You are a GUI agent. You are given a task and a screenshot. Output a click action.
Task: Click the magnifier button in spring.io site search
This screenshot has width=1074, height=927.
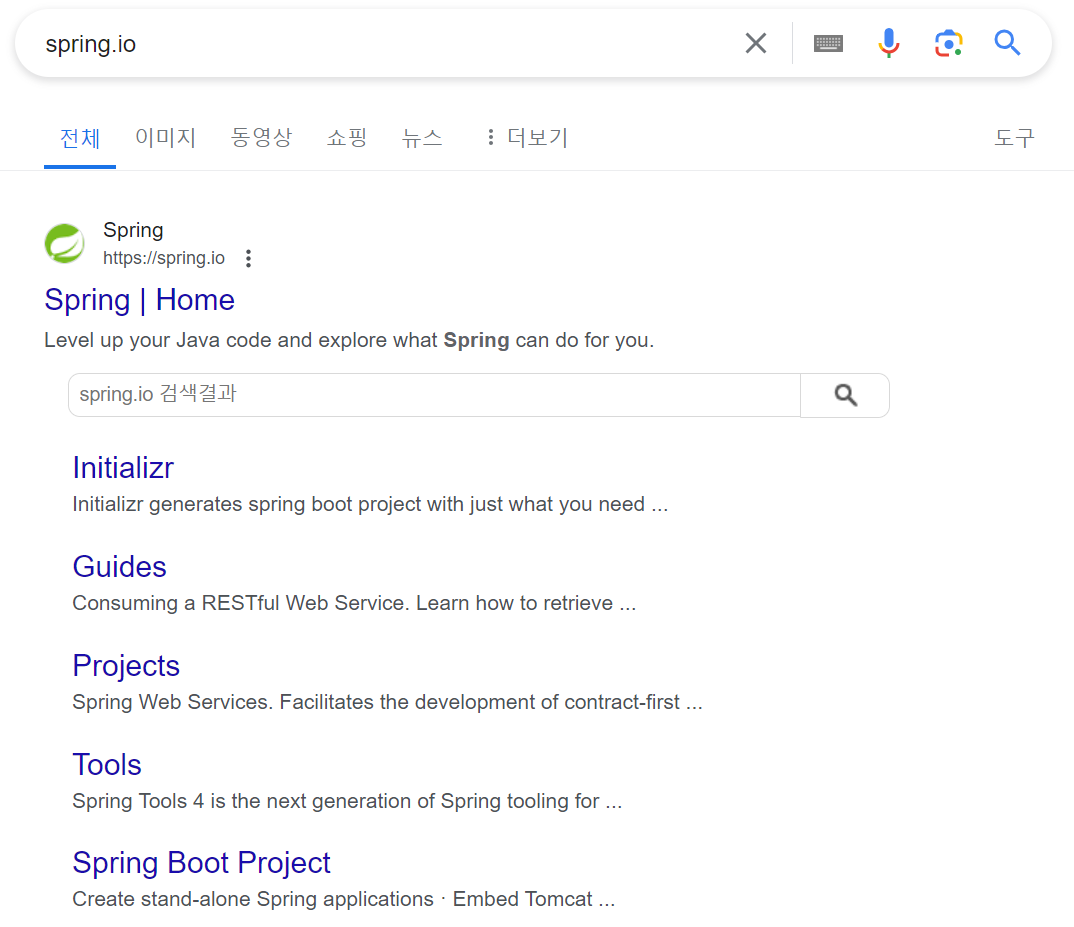pyautogui.click(x=845, y=395)
